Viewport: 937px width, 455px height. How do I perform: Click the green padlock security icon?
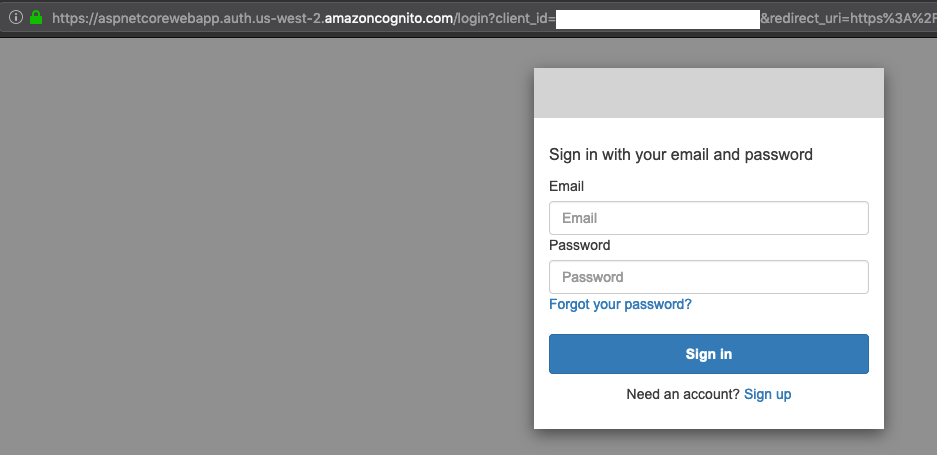point(36,17)
